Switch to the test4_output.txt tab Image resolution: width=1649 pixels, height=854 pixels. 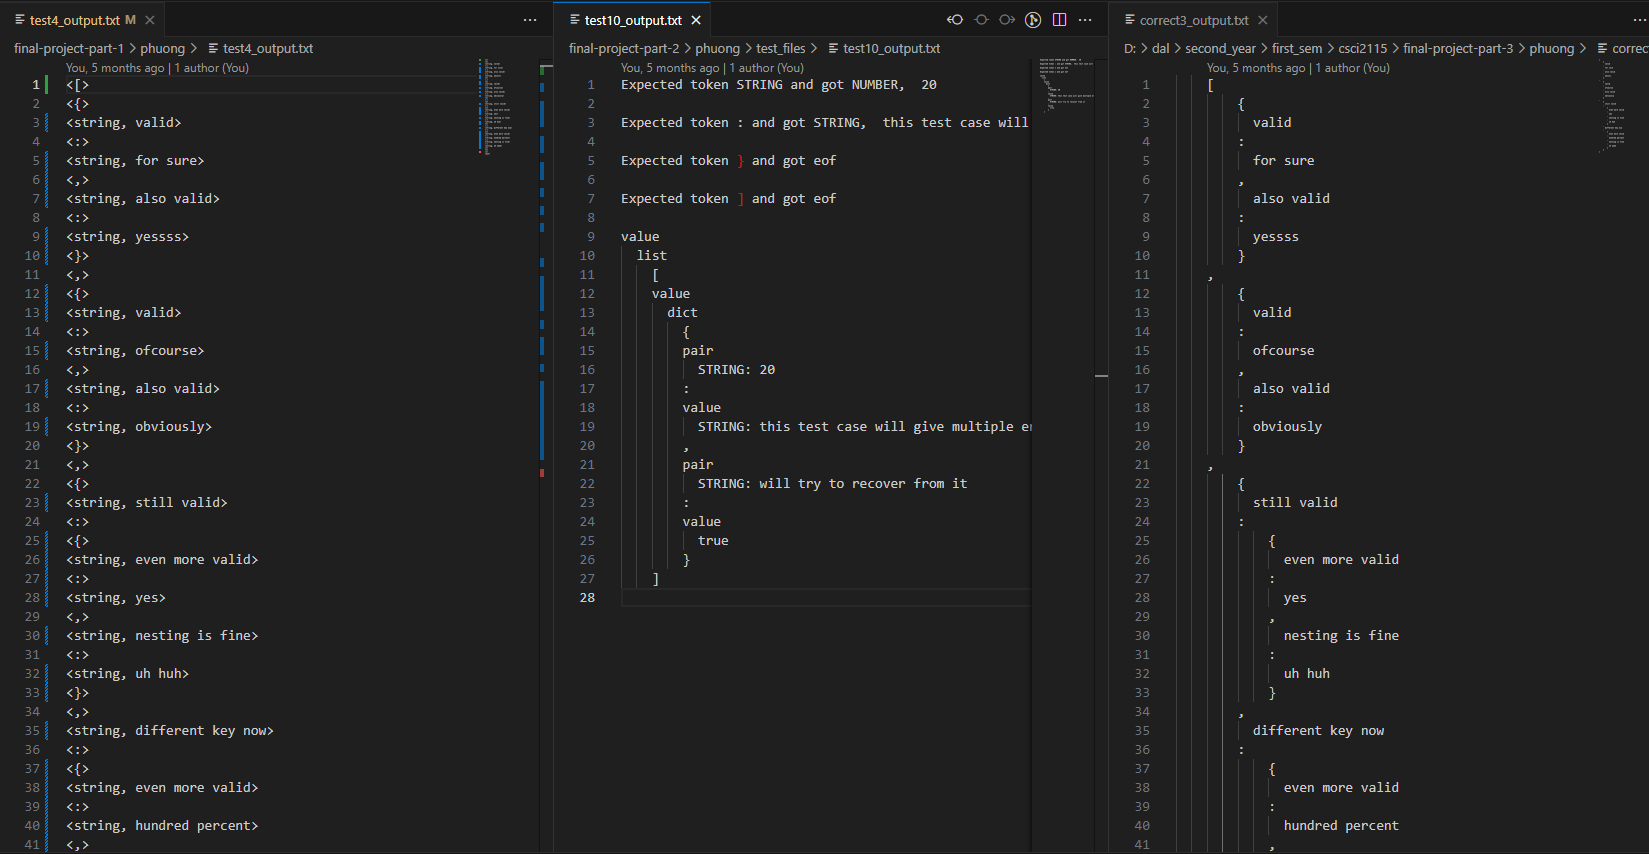pyautogui.click(x=84, y=20)
